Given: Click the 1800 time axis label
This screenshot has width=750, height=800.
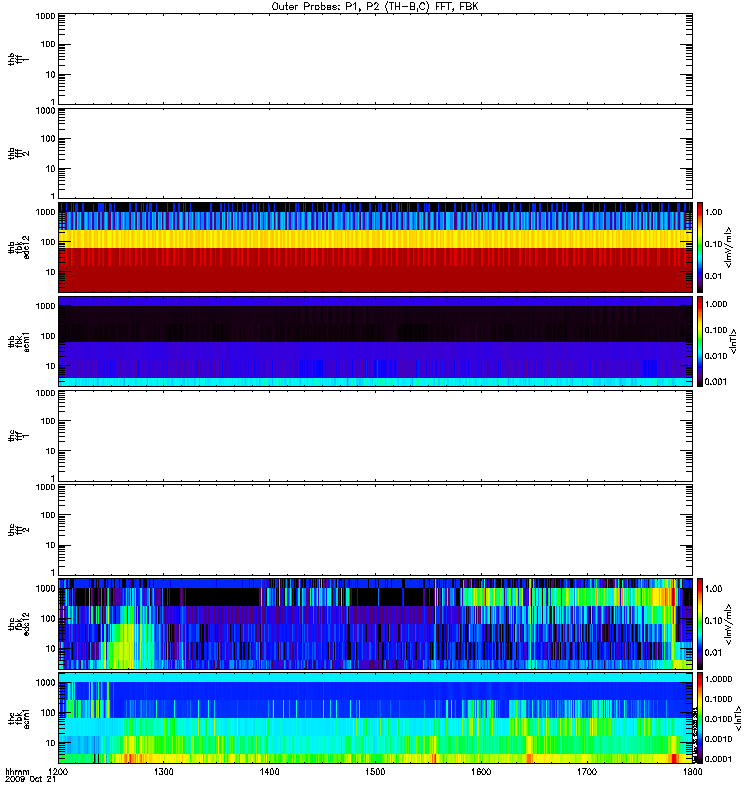Looking at the screenshot, I should click(692, 771).
